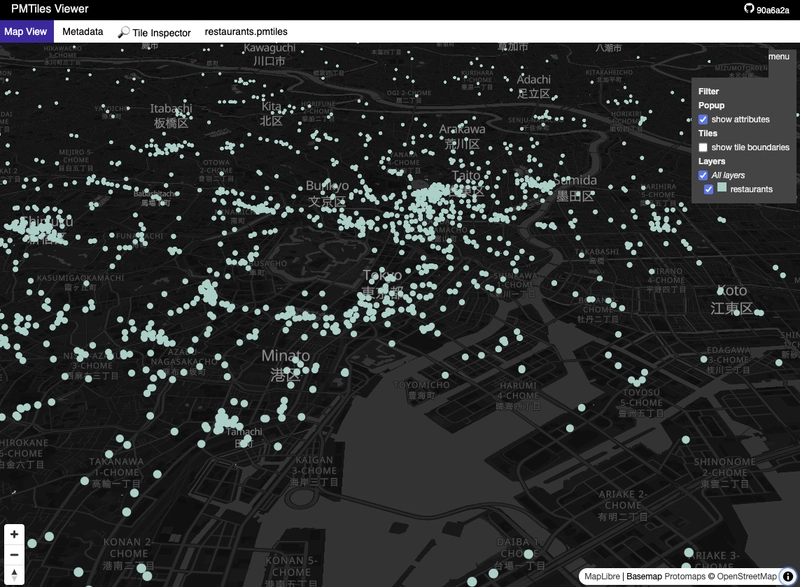
Task: Collapse the menu panel
Action: (779, 57)
